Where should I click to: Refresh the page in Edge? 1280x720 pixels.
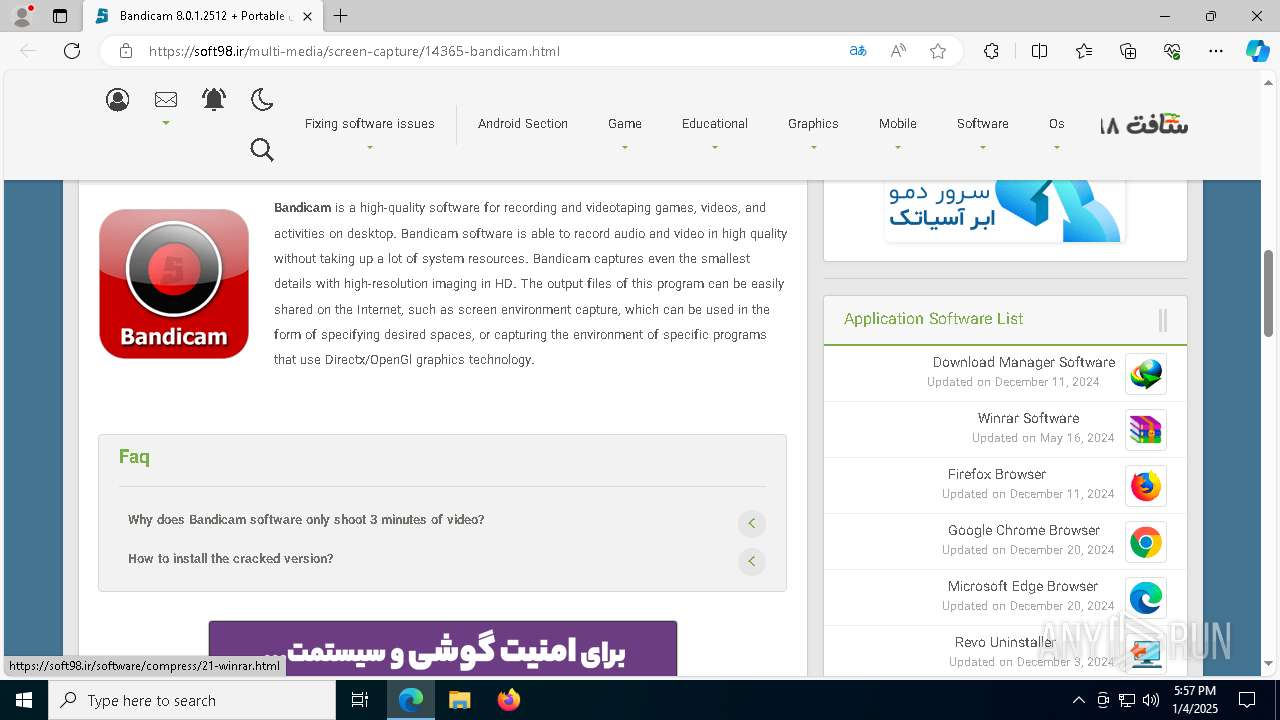click(72, 51)
